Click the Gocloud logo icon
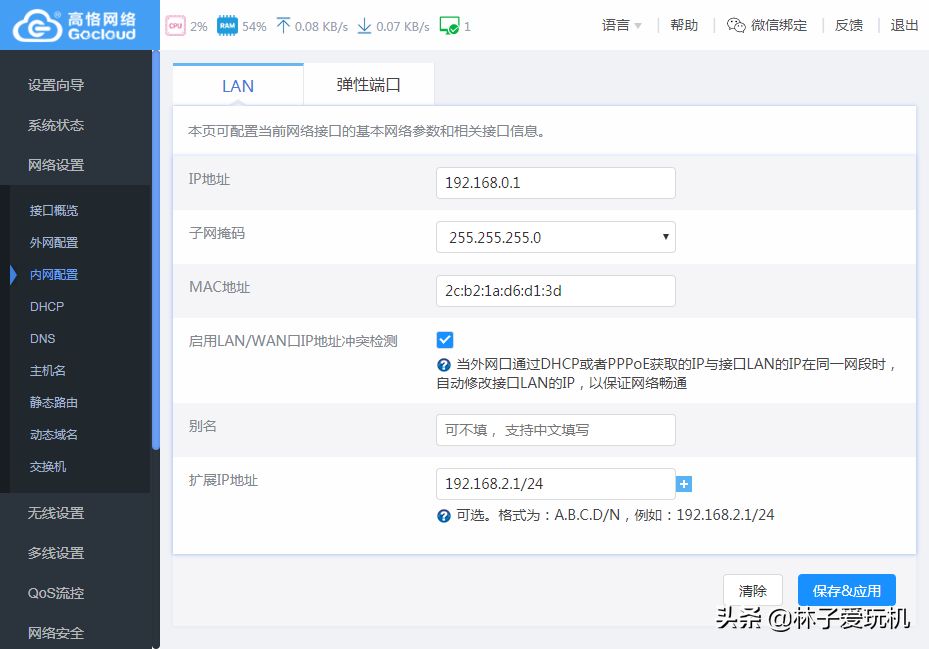 (37, 25)
